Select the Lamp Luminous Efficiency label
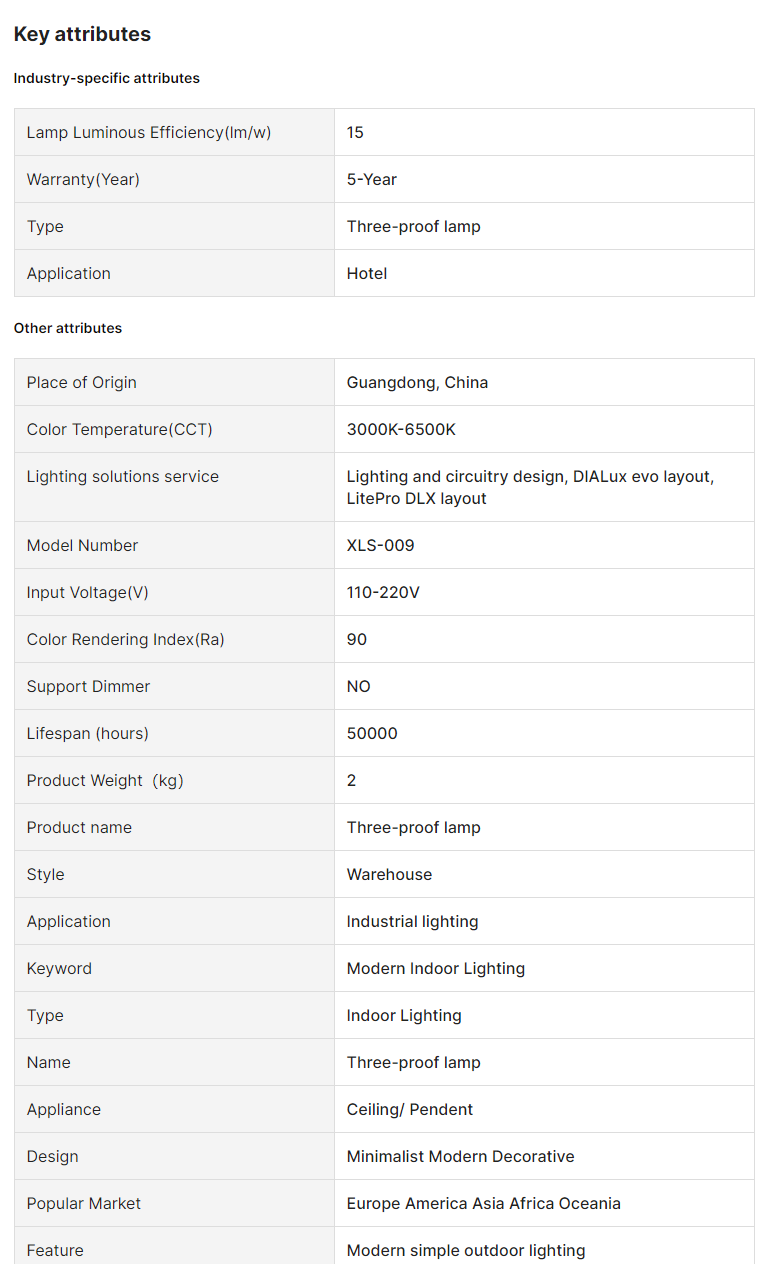The width and height of the screenshot is (763, 1264). 149,132
